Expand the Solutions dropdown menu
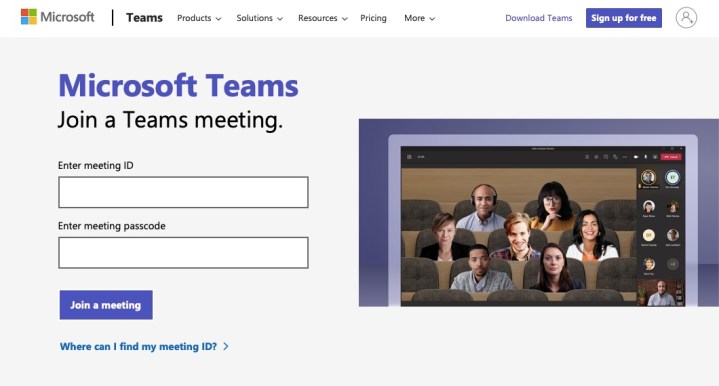The image size is (719, 386). click(260, 18)
